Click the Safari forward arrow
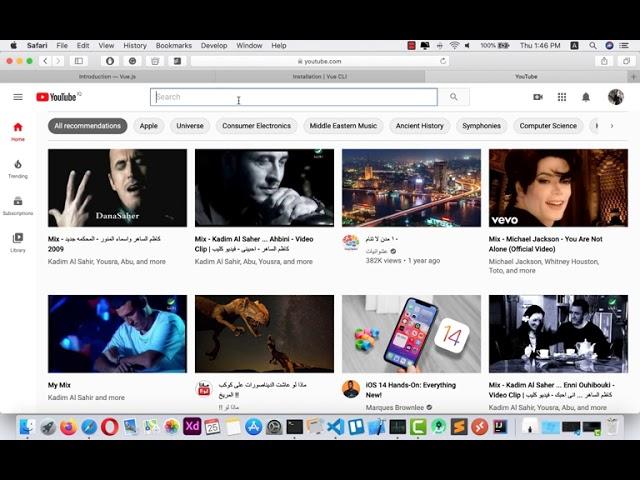This screenshot has width=640, height=480. pyautogui.click(x=58, y=61)
